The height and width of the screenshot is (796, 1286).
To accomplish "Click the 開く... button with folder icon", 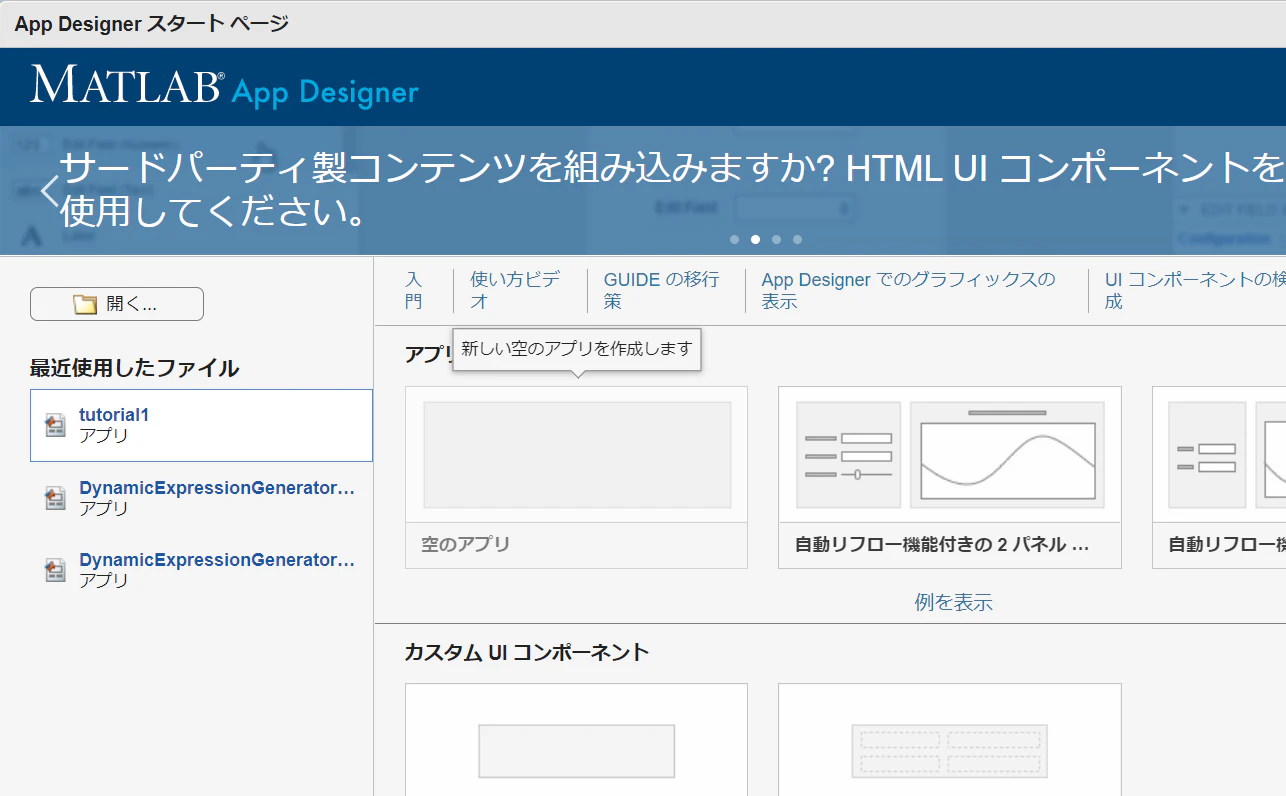I will tap(117, 304).
